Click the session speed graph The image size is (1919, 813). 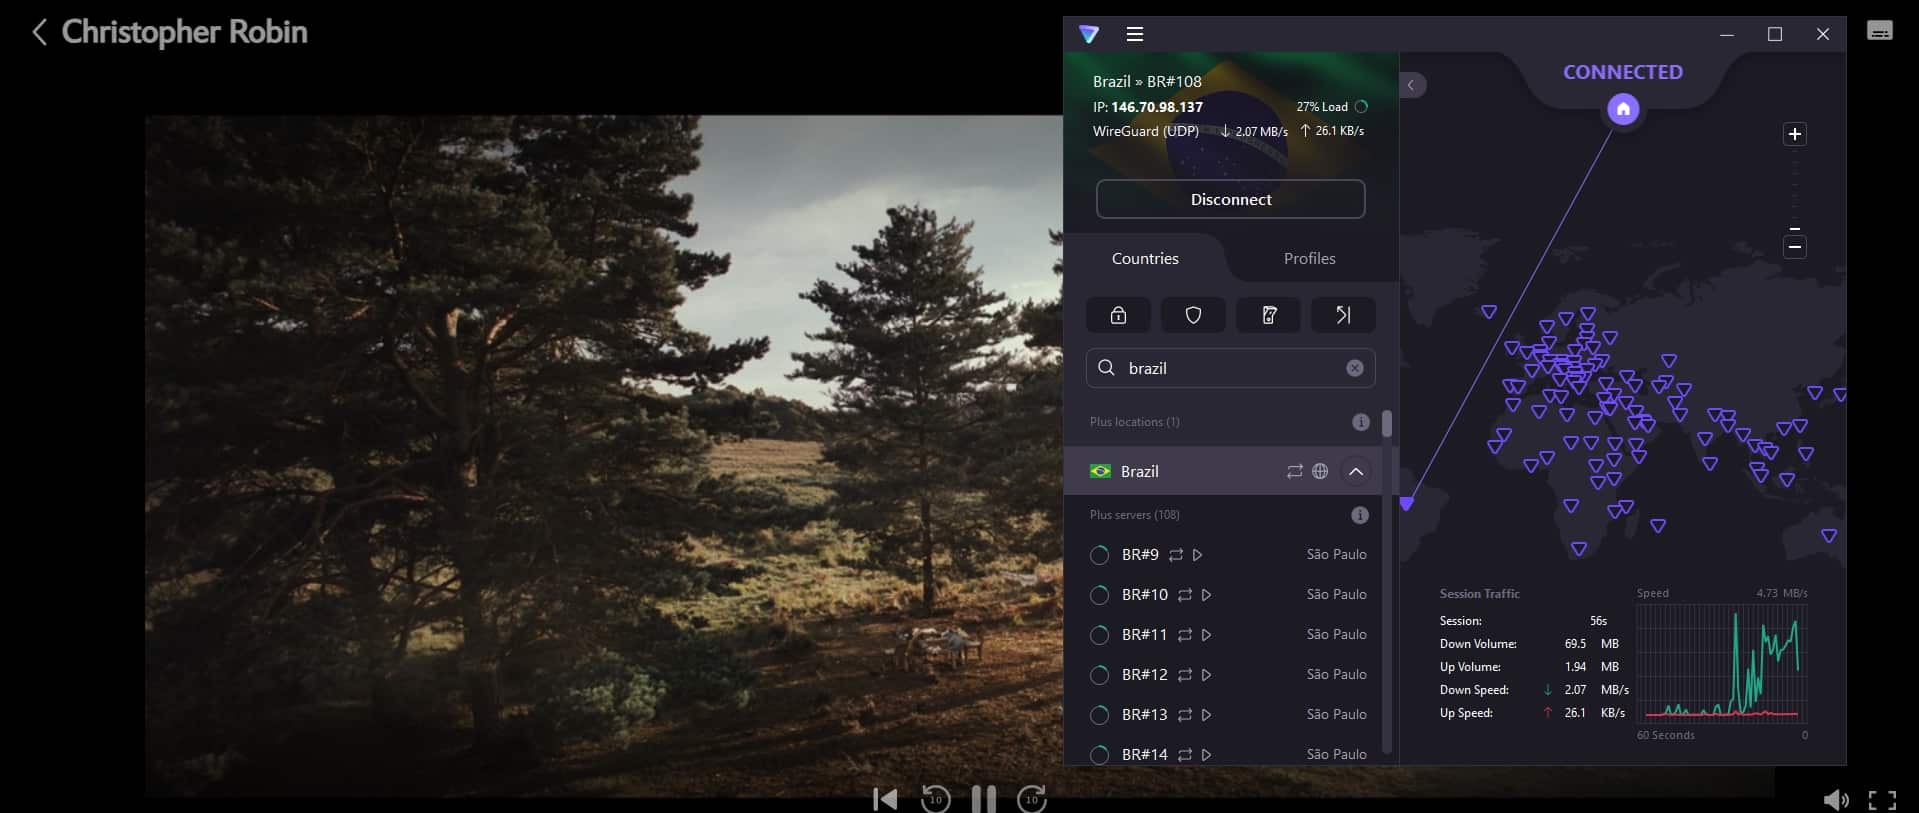click(1721, 662)
